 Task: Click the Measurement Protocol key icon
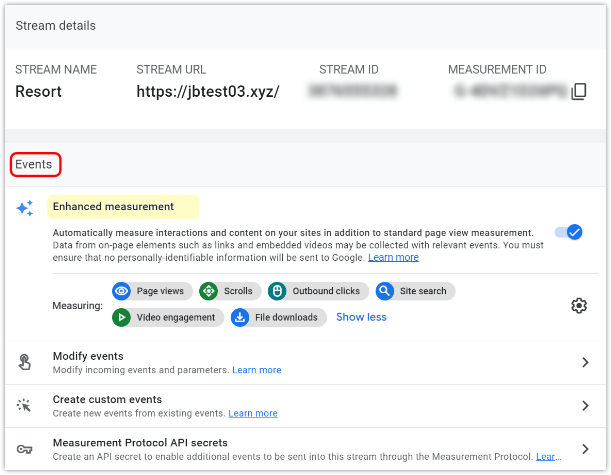pyautogui.click(x=25, y=449)
